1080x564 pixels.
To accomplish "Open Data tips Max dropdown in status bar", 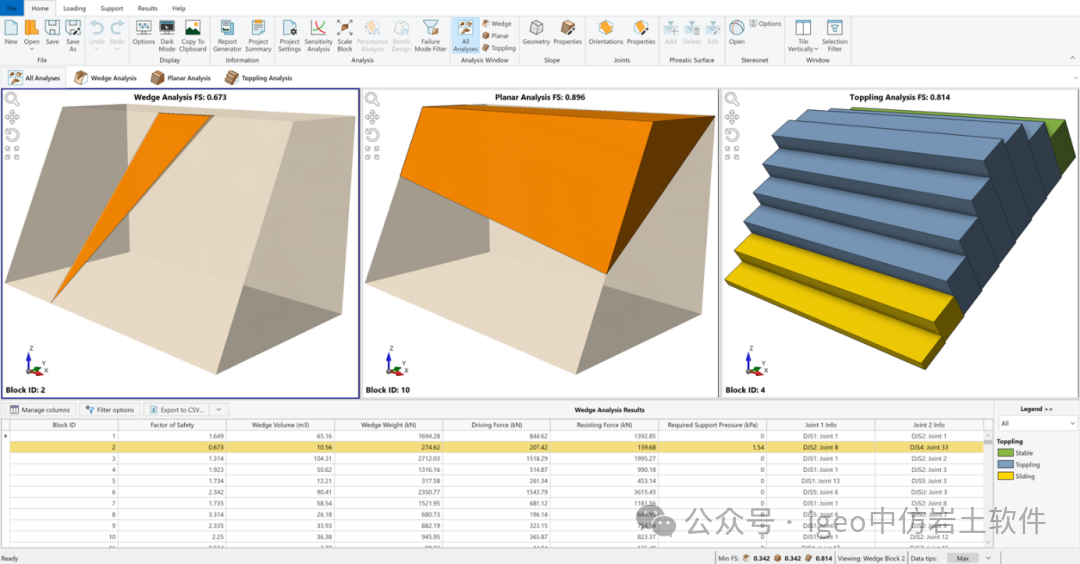I will point(970,558).
